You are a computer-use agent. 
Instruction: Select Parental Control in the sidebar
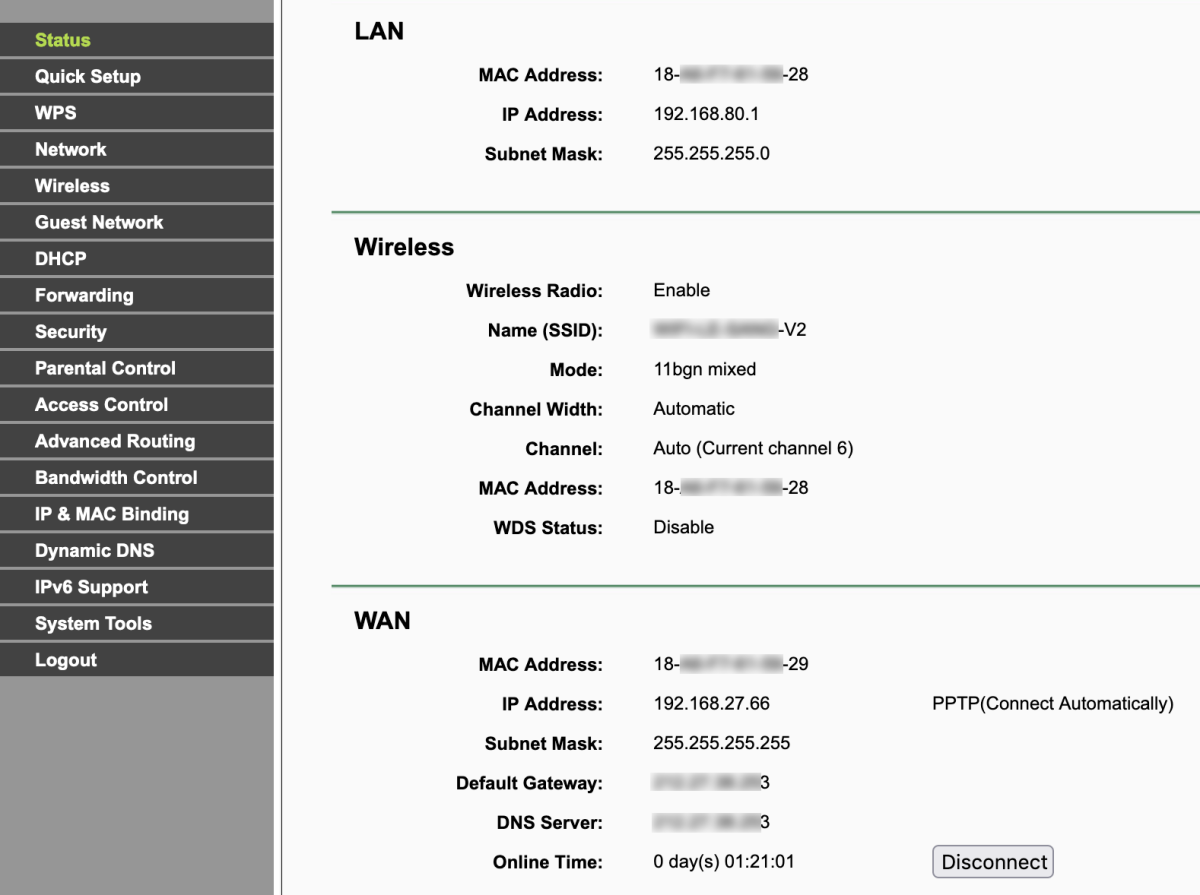[105, 369]
